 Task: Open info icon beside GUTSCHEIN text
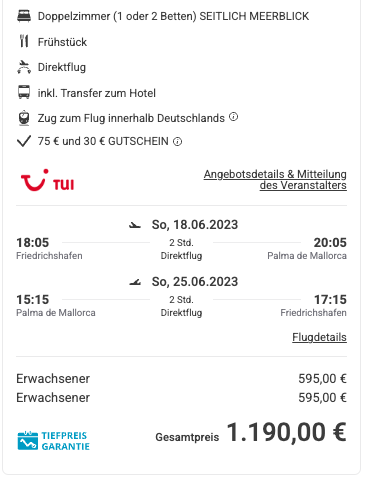tap(178, 142)
